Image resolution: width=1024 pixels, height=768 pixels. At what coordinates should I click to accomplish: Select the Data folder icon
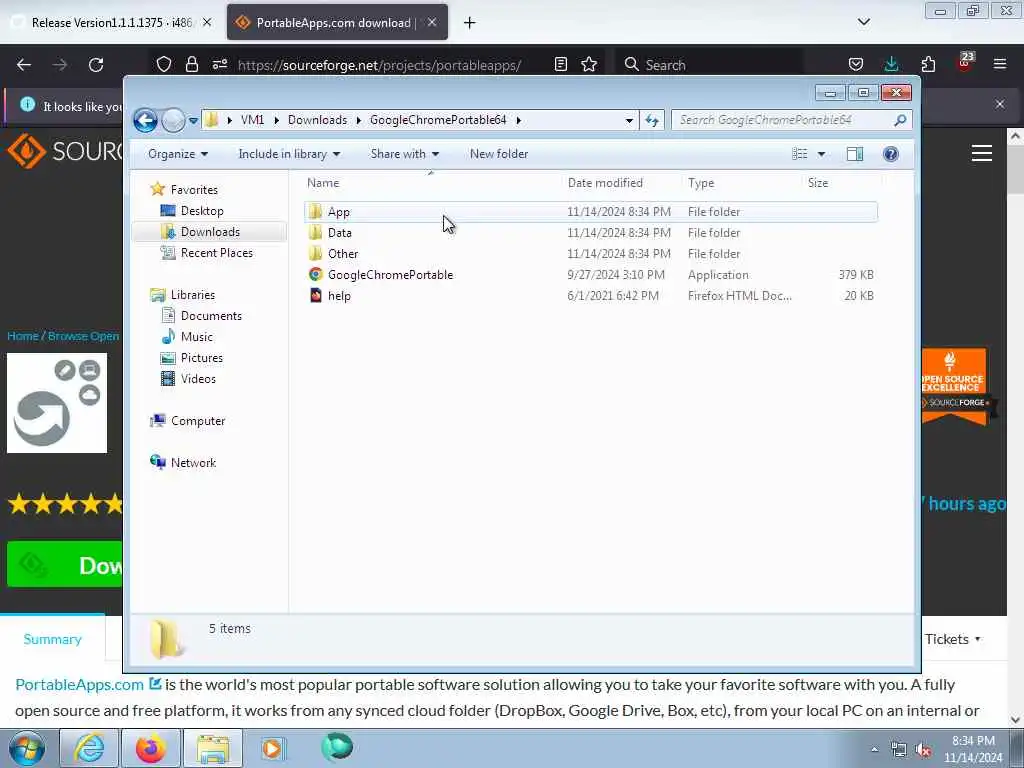[x=315, y=232]
